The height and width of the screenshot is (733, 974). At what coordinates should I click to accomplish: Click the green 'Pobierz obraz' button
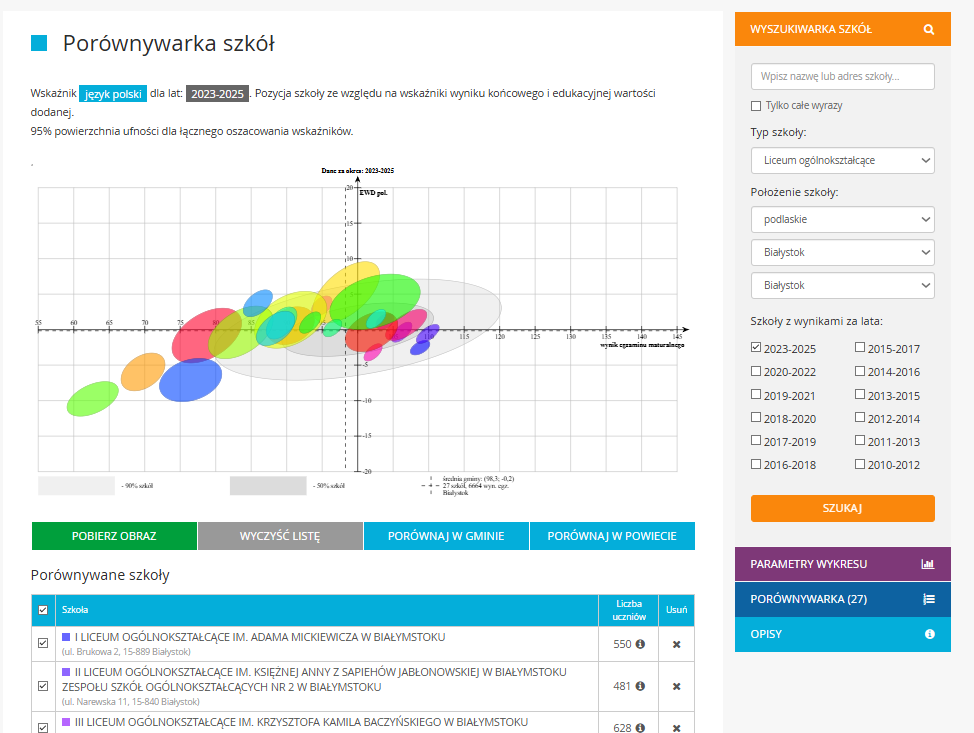click(114, 536)
